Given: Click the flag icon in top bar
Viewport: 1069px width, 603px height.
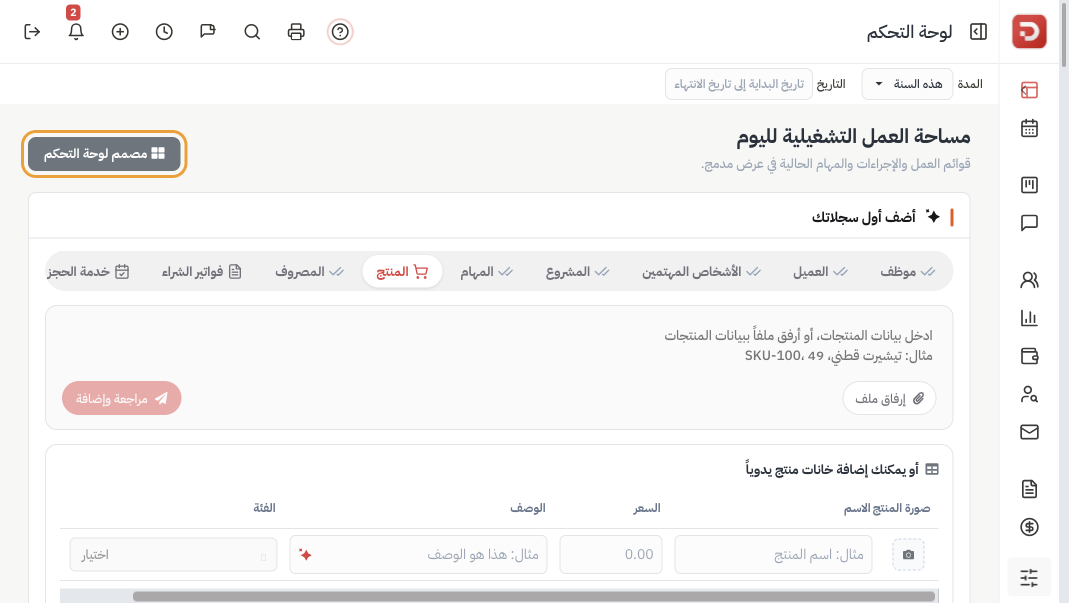Looking at the screenshot, I should point(208,31).
